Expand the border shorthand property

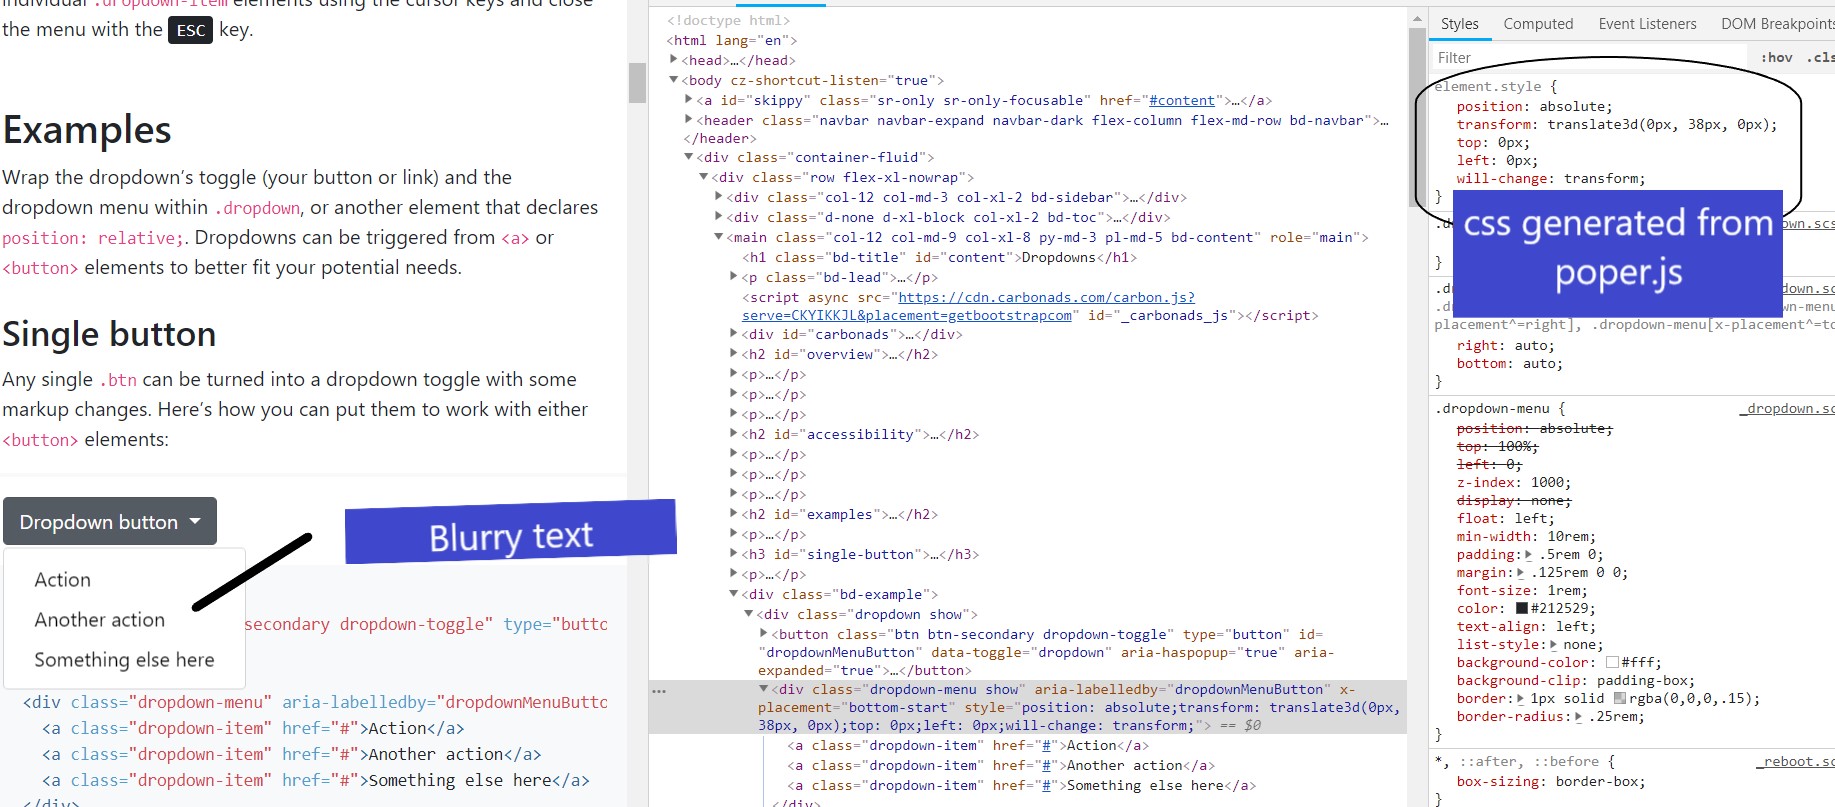pos(1521,698)
